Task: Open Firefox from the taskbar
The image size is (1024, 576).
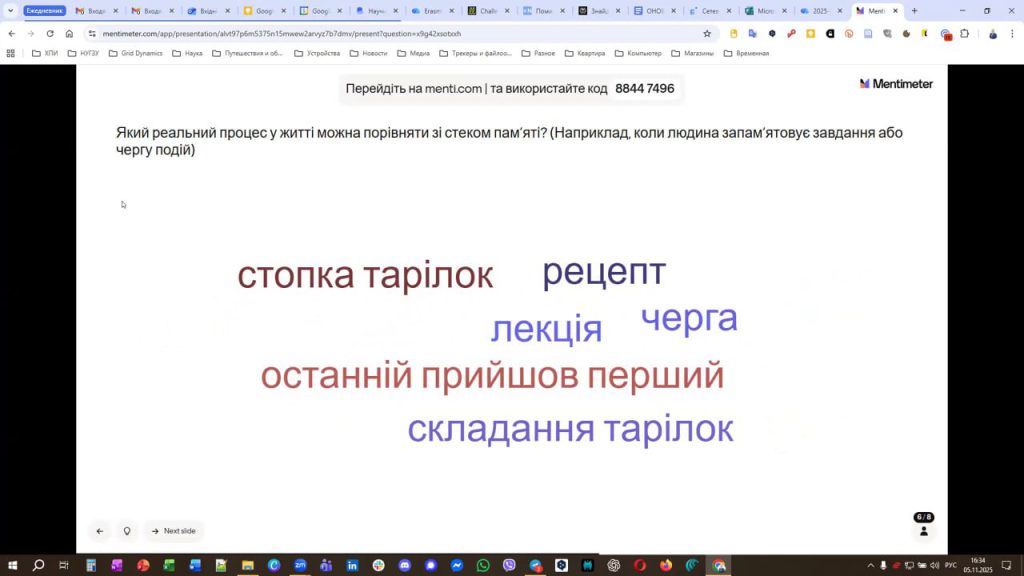Action: tap(665, 565)
